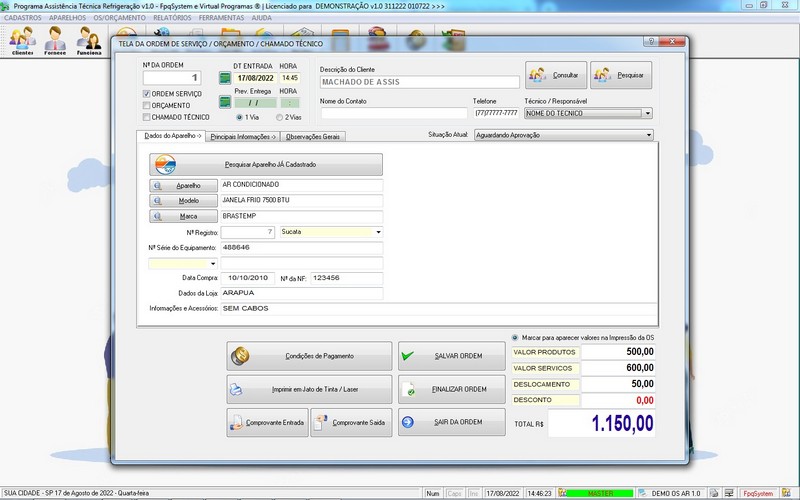Open the Sucata status dropdown
The width and height of the screenshot is (800, 500).
point(378,232)
